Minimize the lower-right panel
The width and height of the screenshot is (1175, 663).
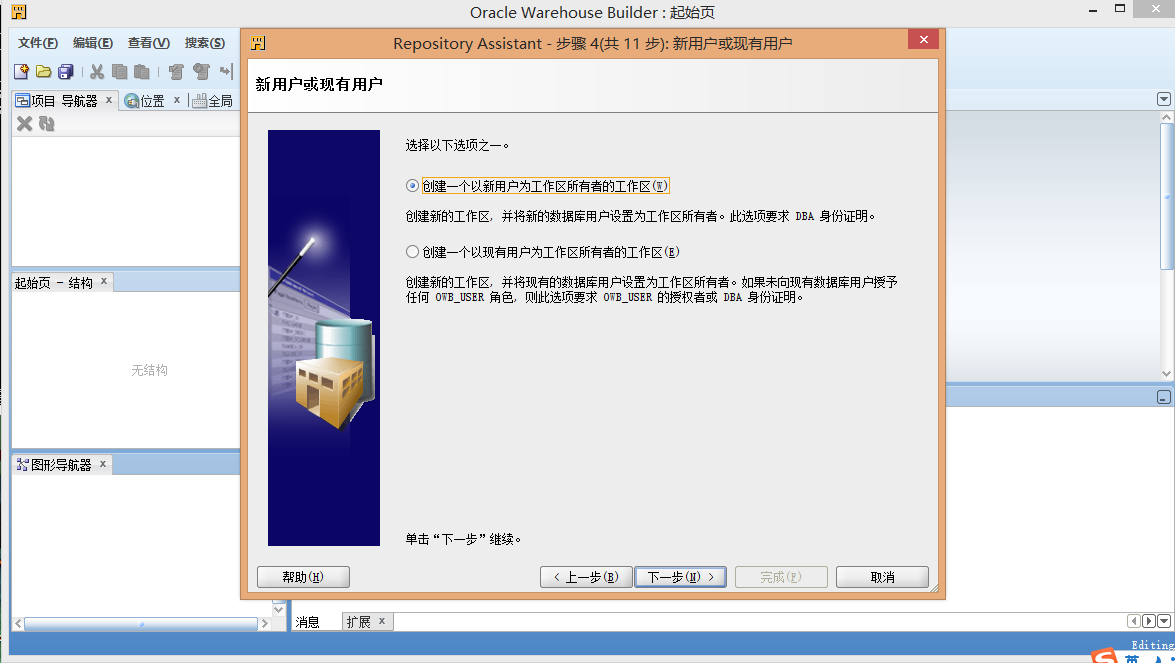click(1164, 397)
